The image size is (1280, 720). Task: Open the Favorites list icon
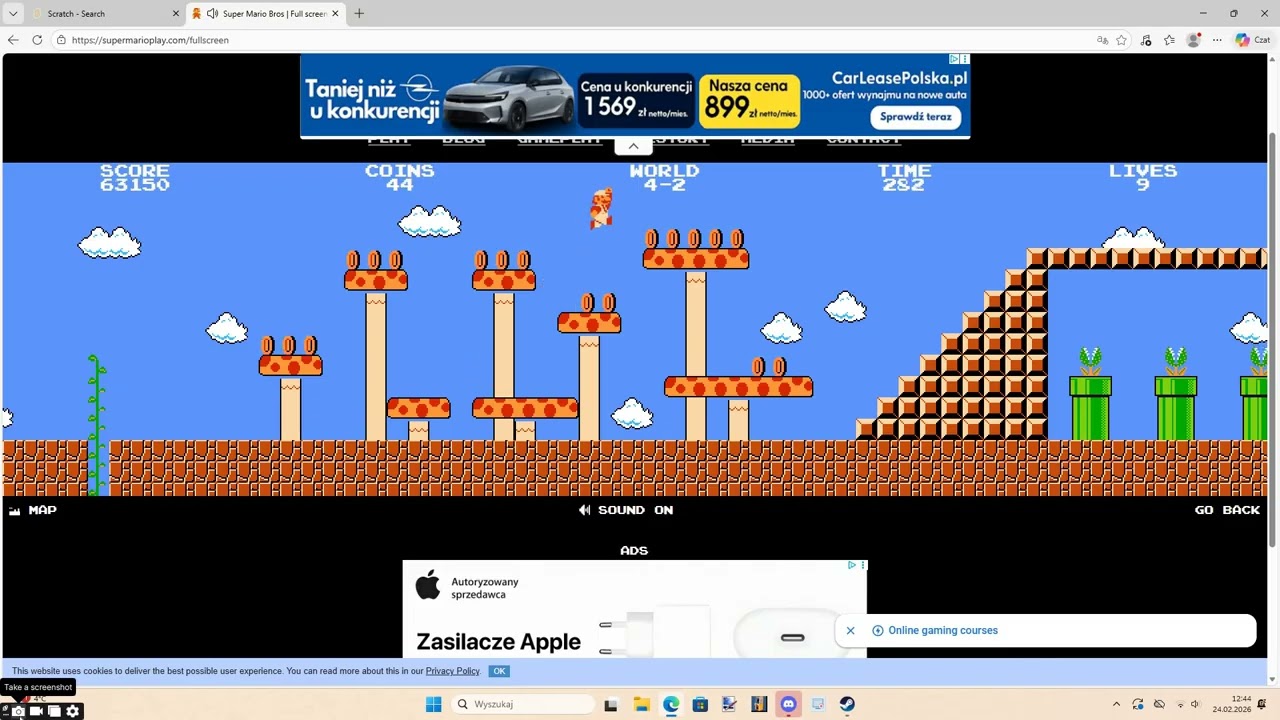click(1169, 40)
